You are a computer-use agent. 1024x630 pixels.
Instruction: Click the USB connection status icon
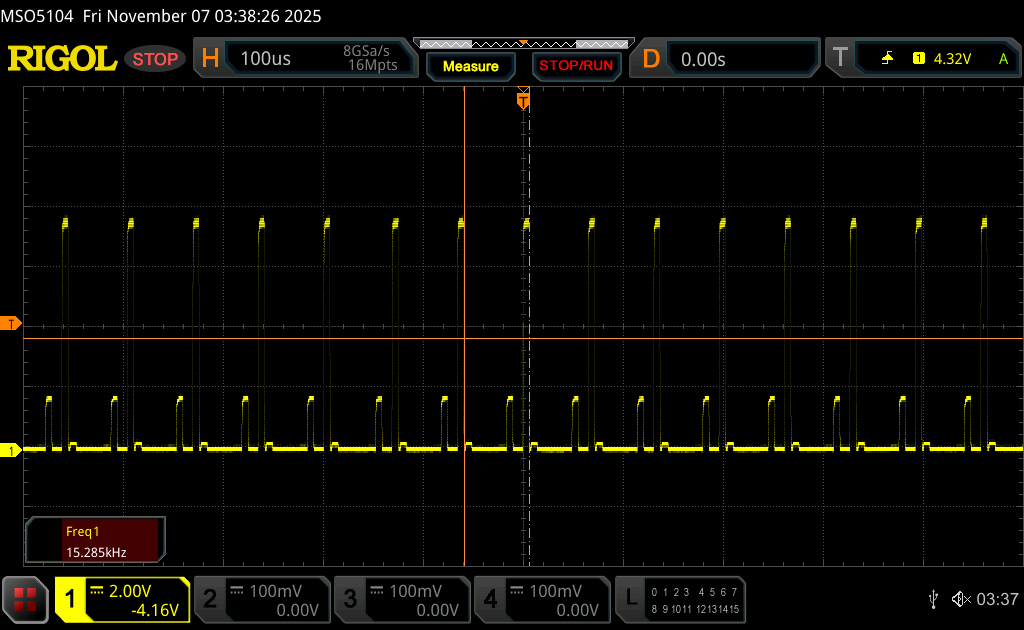[933, 599]
